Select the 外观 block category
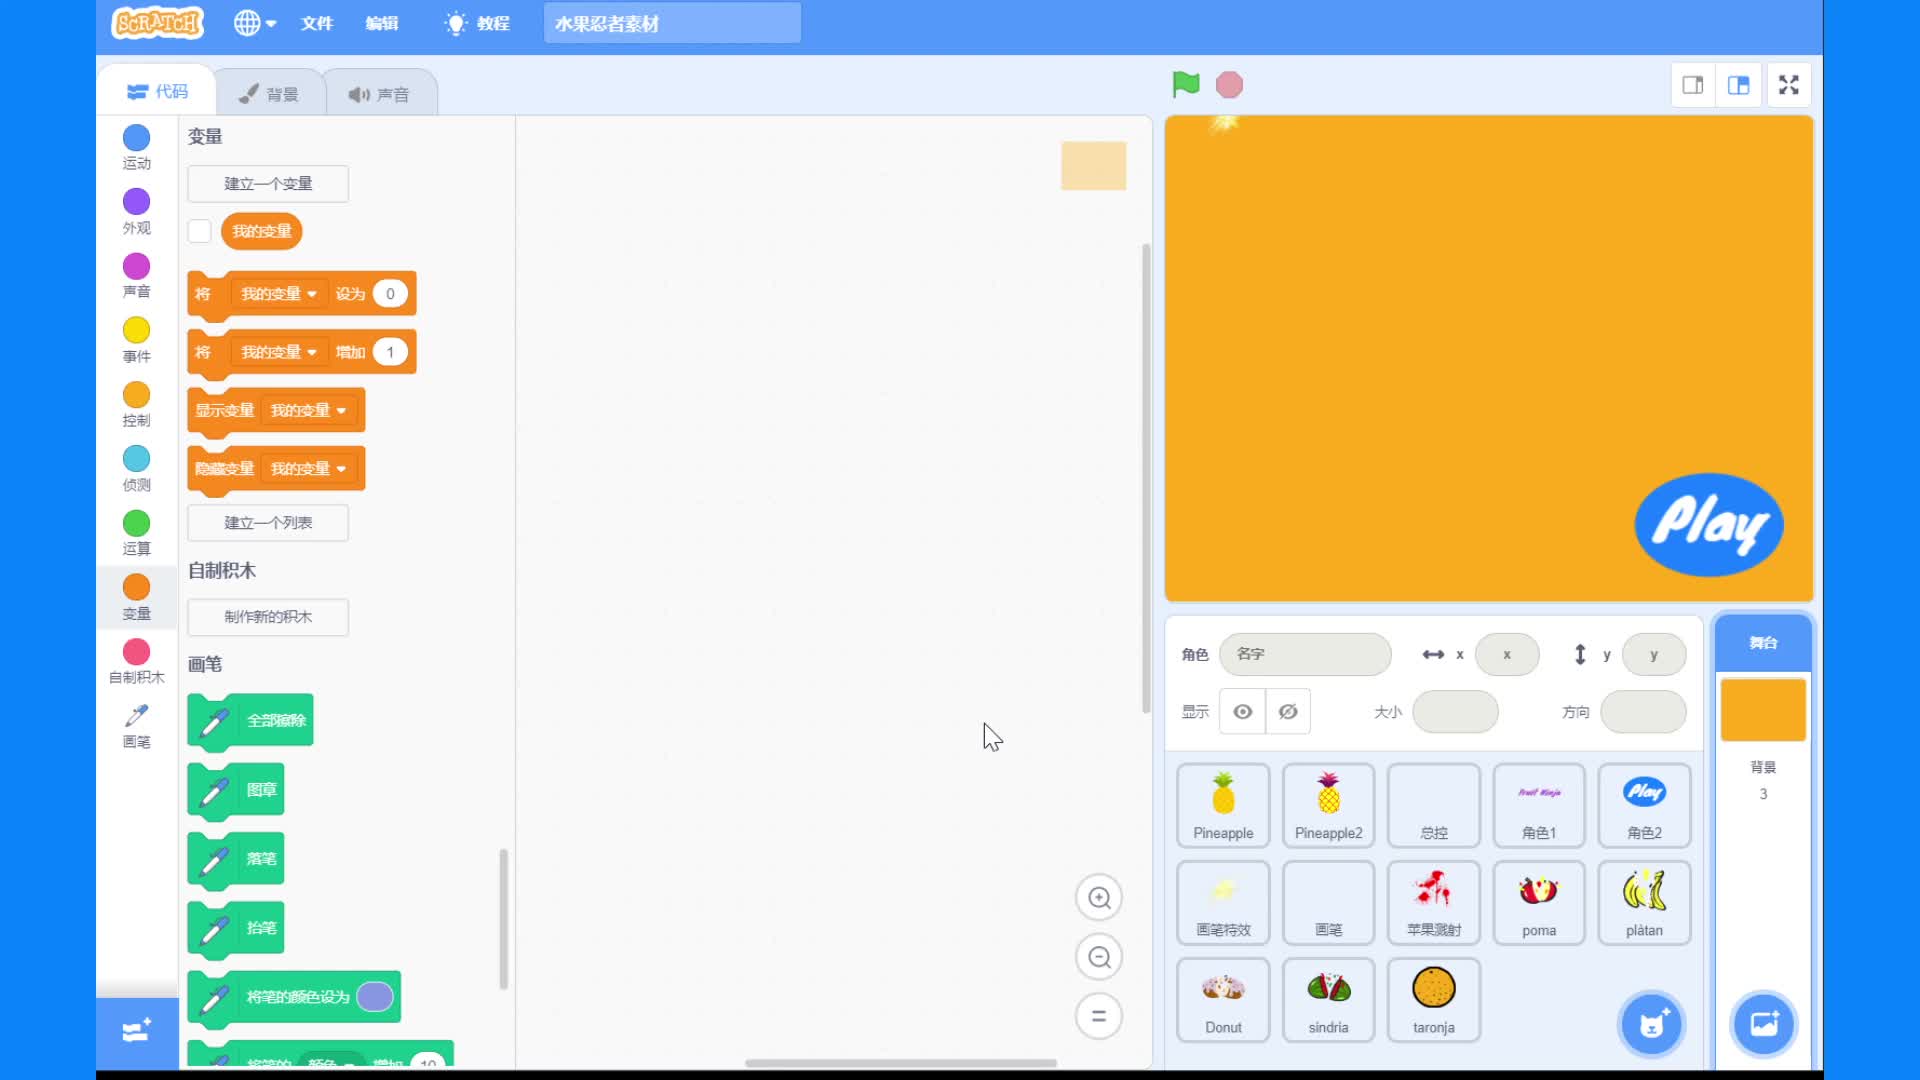 click(137, 211)
